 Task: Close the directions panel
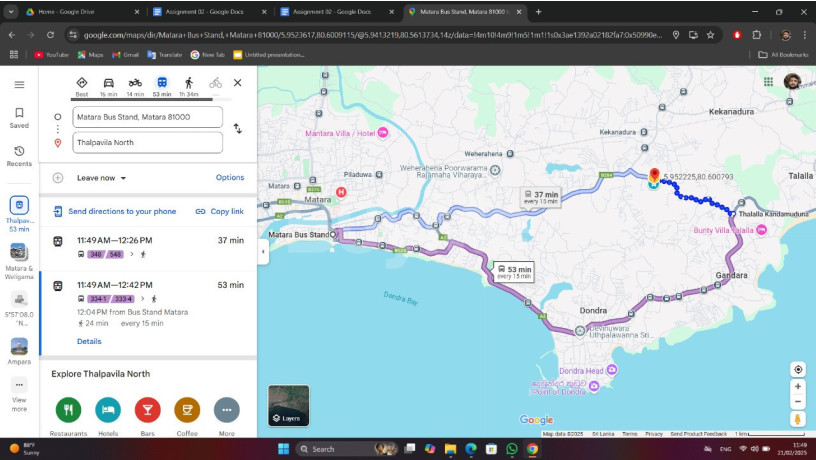tap(237, 83)
